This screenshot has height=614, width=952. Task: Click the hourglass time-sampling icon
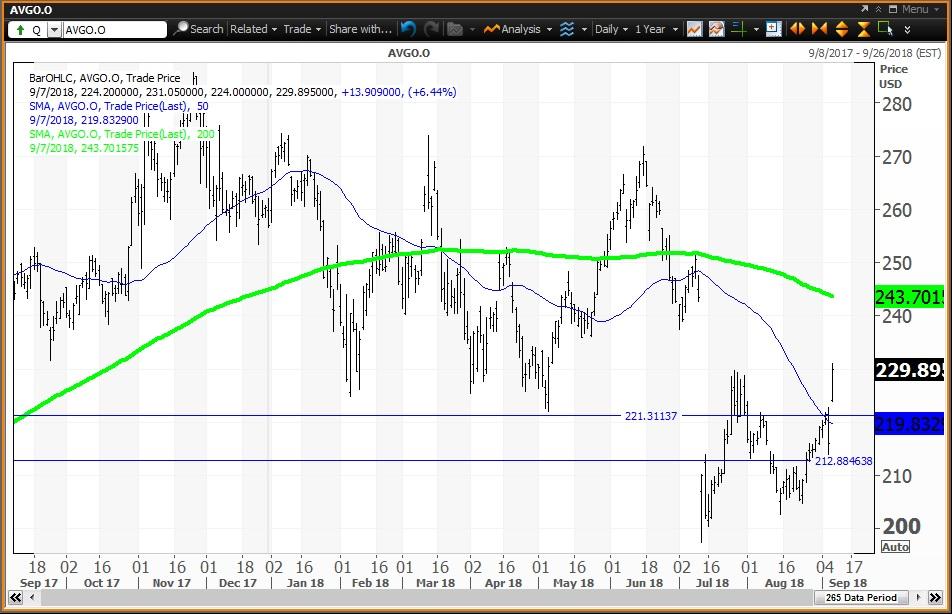pos(864,29)
